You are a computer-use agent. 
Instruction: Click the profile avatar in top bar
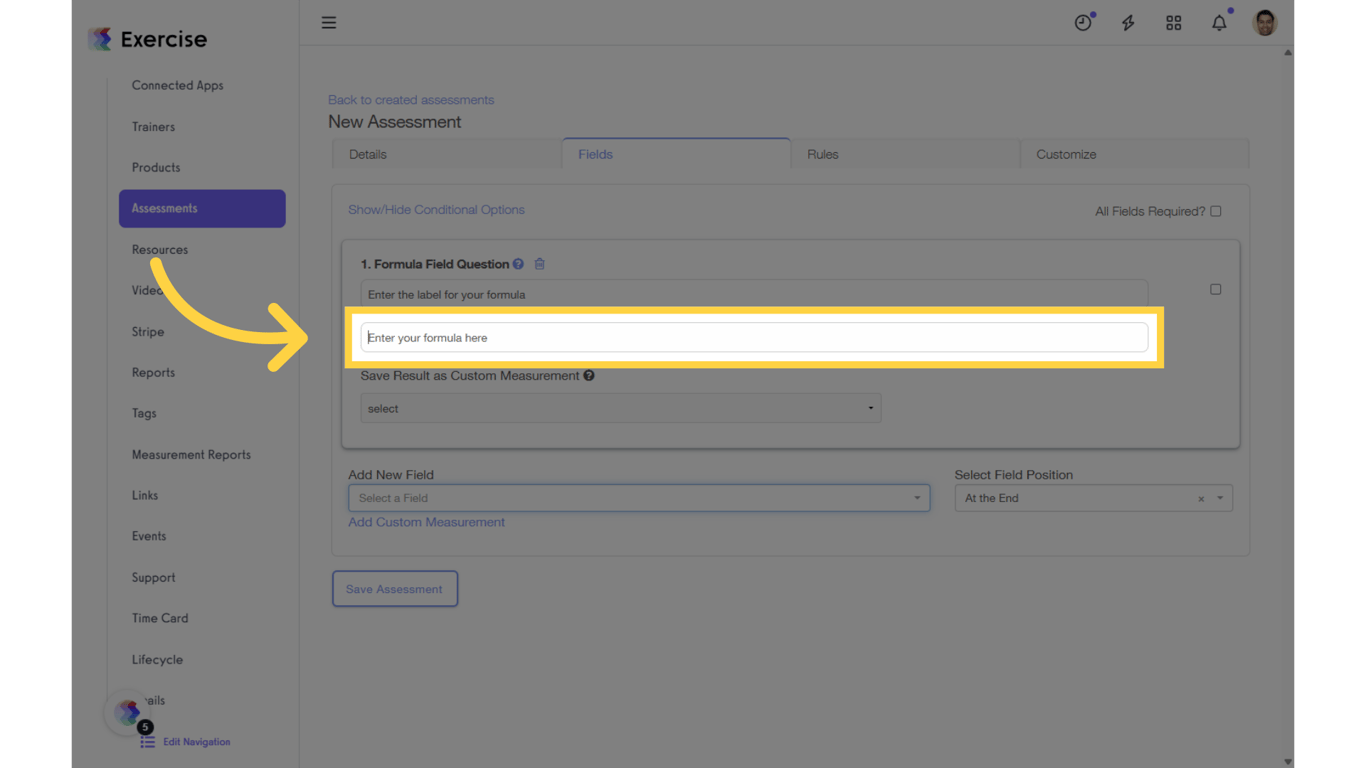1264,22
